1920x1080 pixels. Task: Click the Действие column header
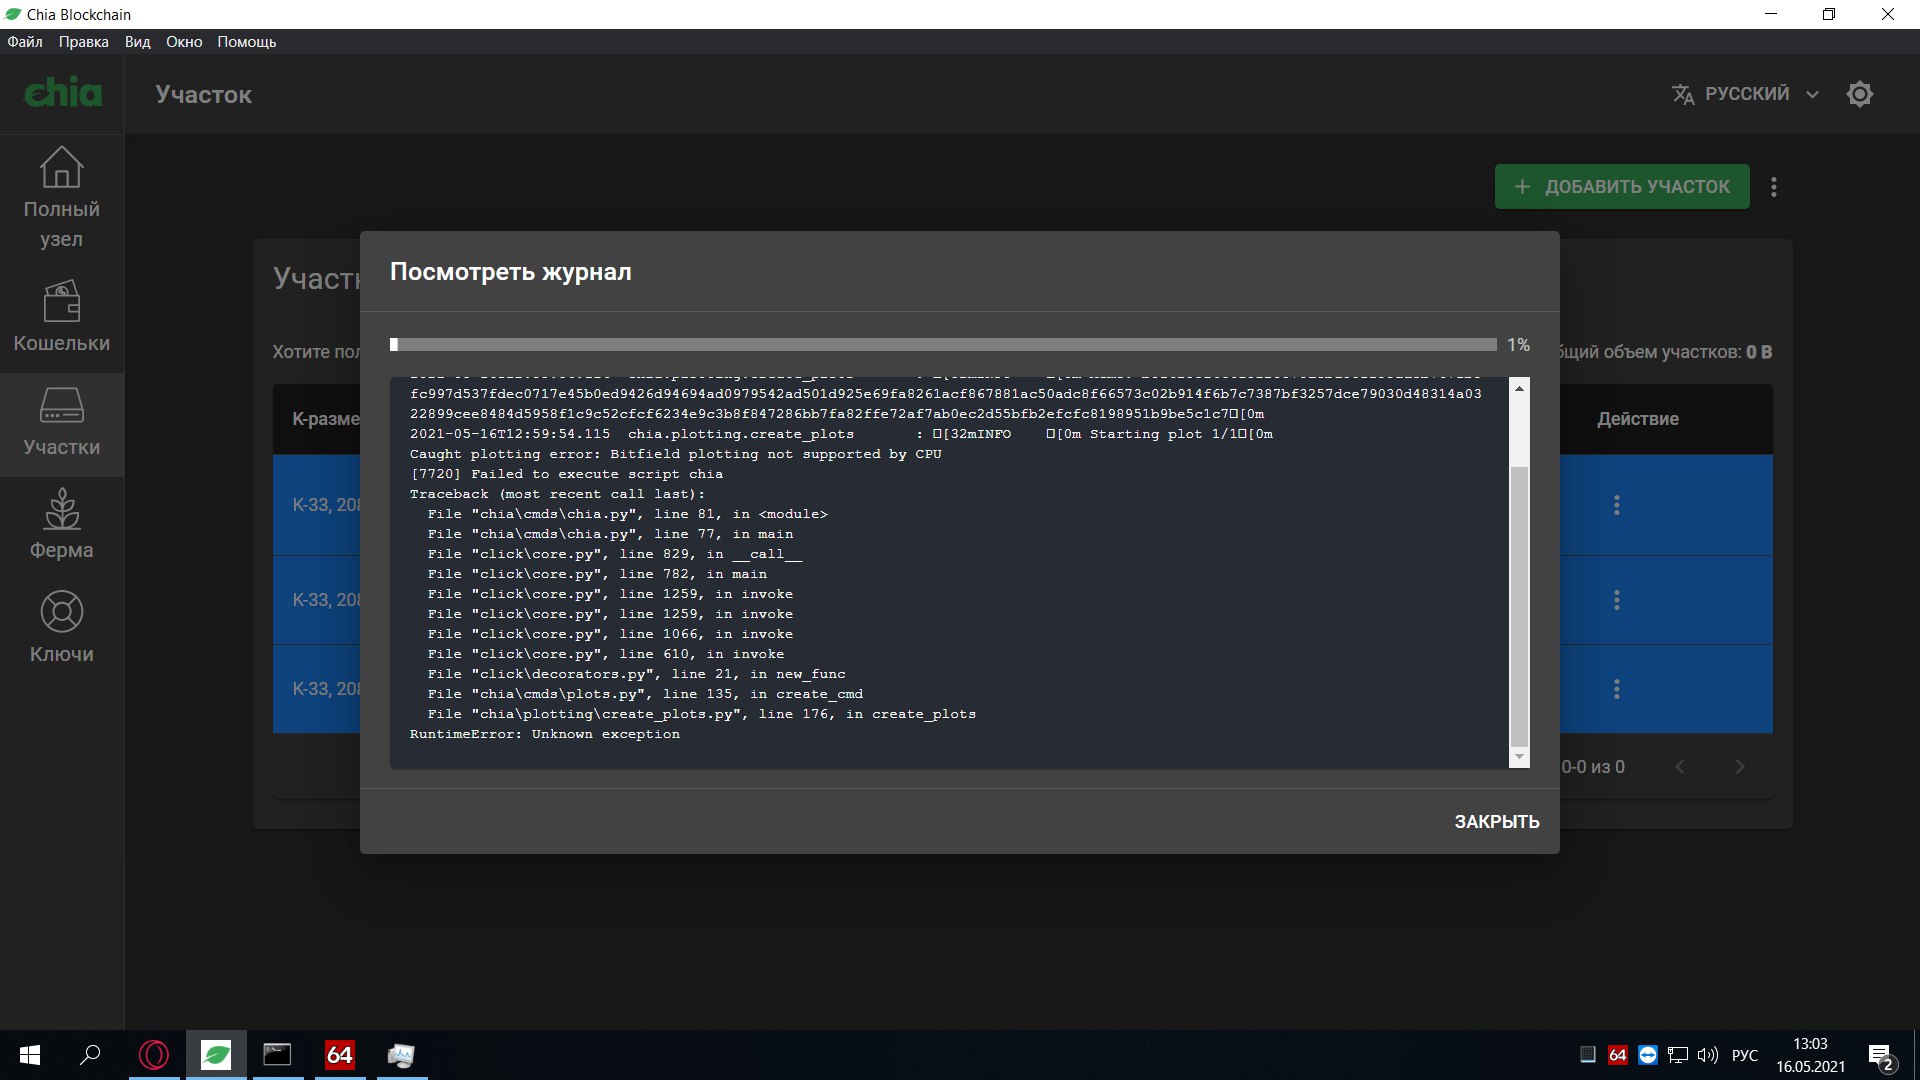click(1637, 419)
